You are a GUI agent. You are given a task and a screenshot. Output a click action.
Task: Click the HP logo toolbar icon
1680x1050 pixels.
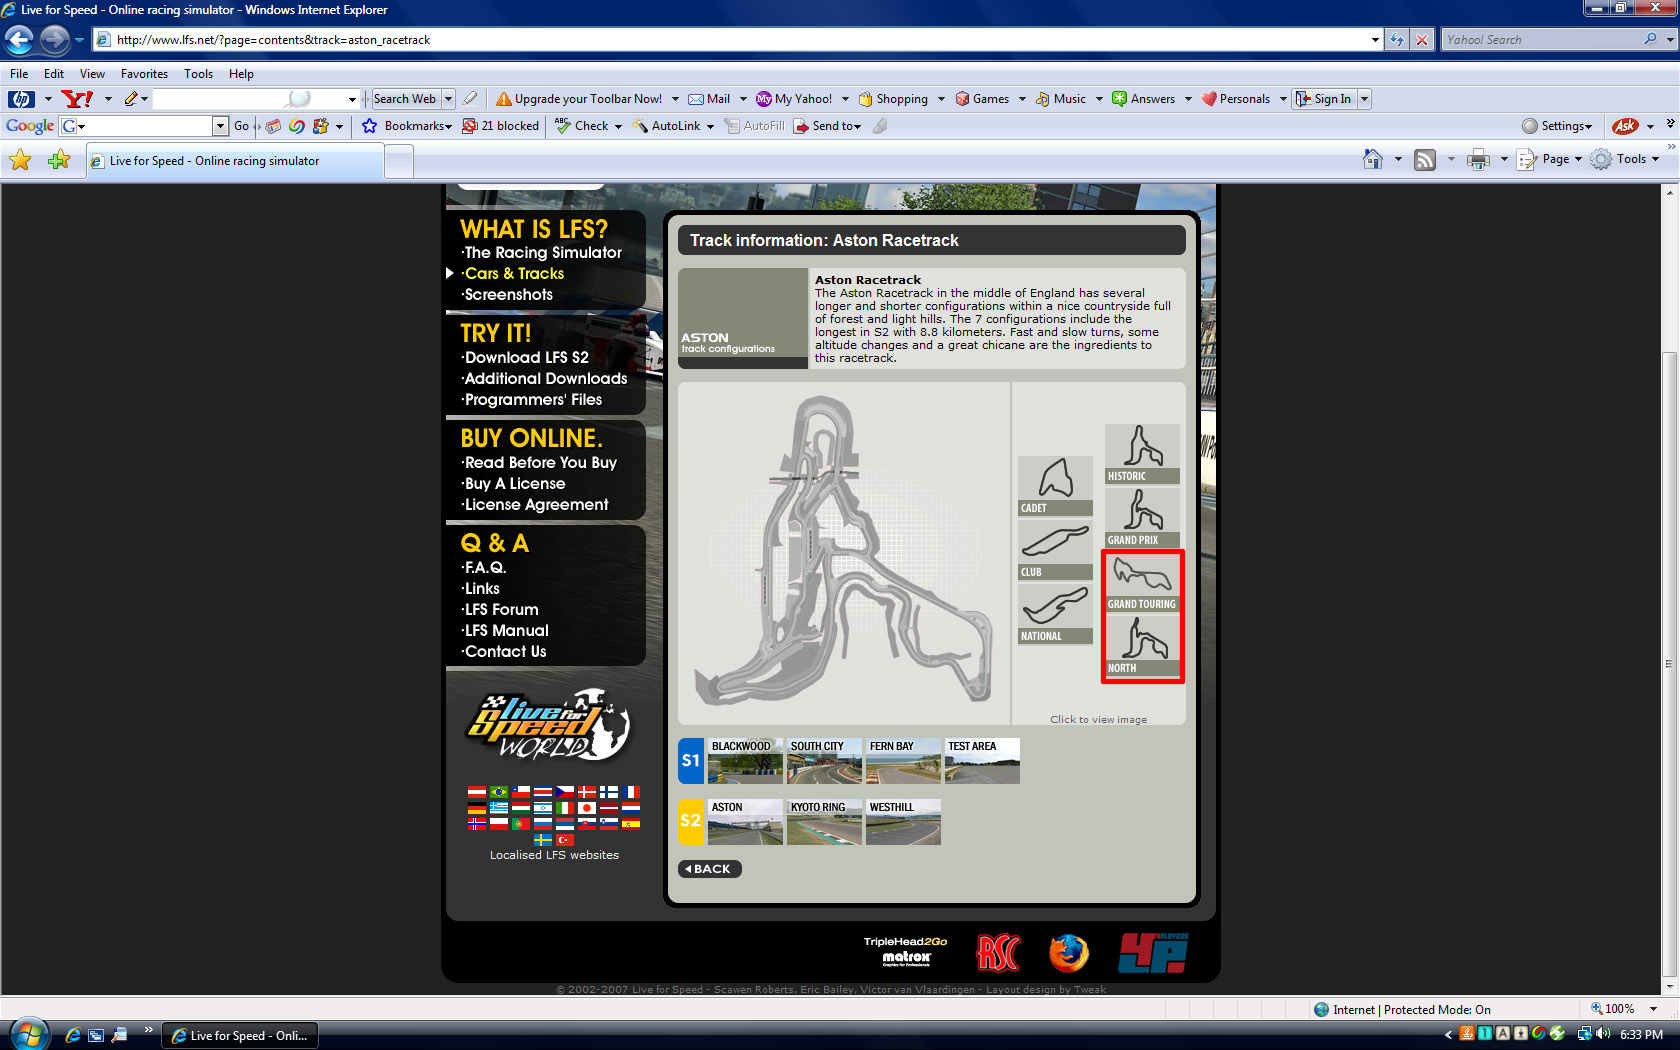point(21,98)
